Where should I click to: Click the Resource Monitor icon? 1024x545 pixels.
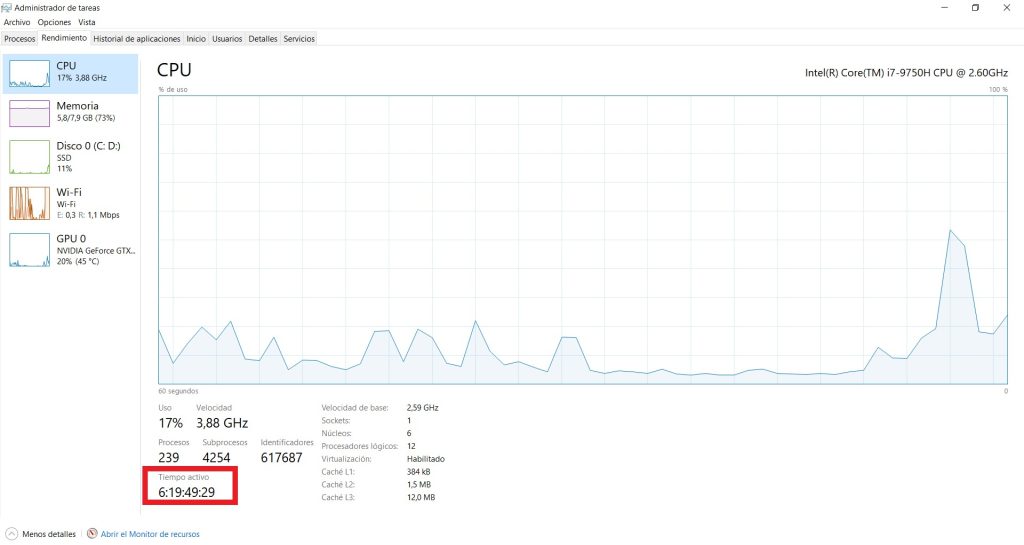(x=92, y=534)
